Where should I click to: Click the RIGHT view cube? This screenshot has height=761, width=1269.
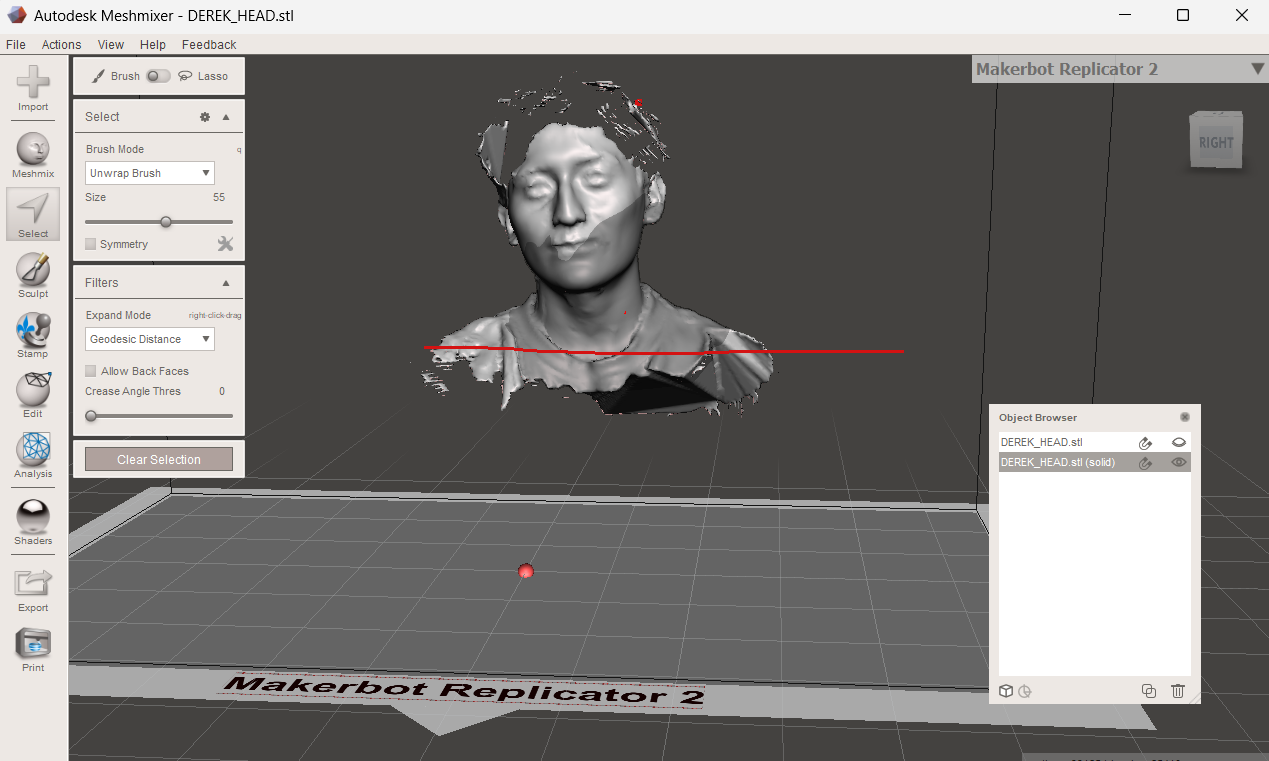coord(1216,141)
